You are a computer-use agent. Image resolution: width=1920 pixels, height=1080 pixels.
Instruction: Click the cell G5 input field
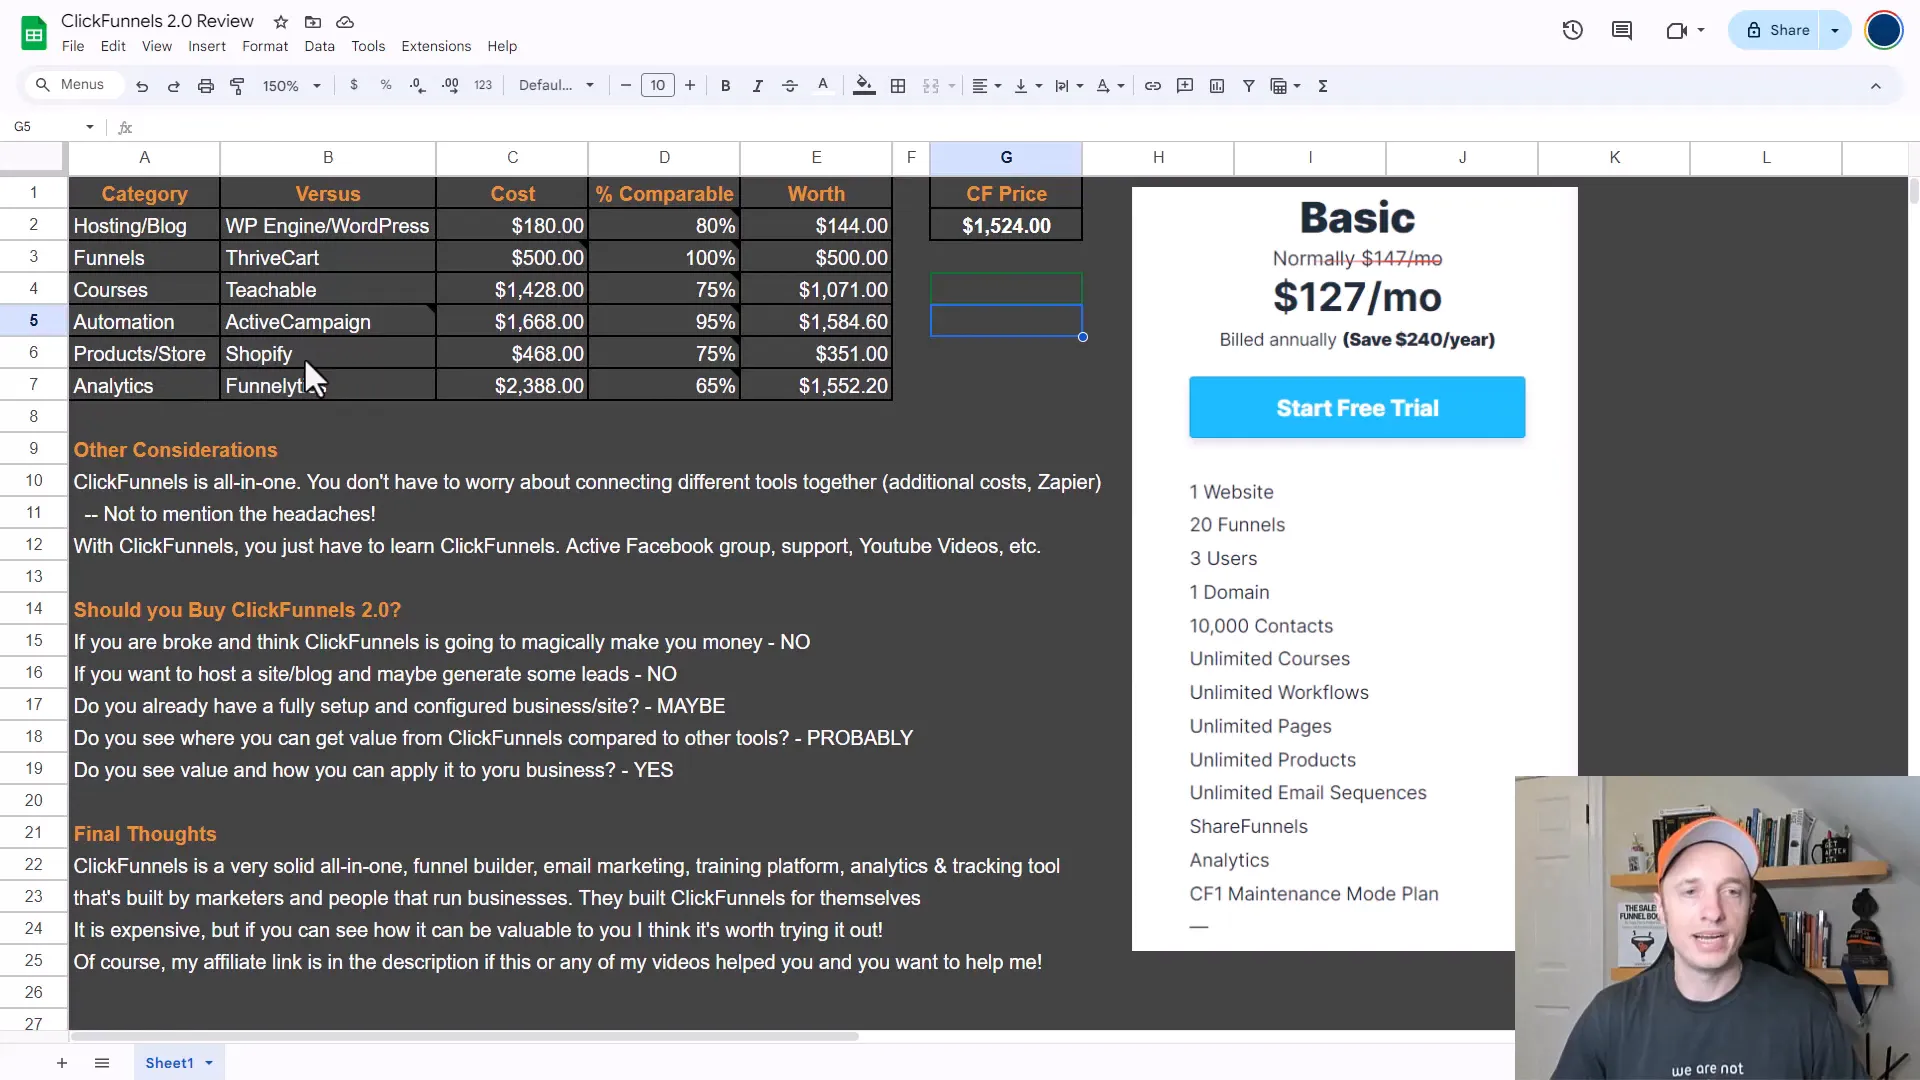click(1006, 320)
